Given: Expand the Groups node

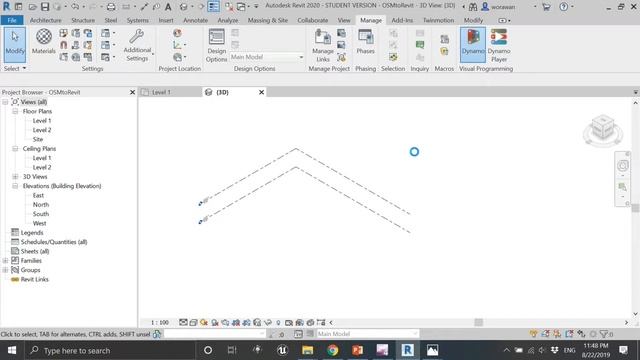Looking at the screenshot, I should pos(5,270).
